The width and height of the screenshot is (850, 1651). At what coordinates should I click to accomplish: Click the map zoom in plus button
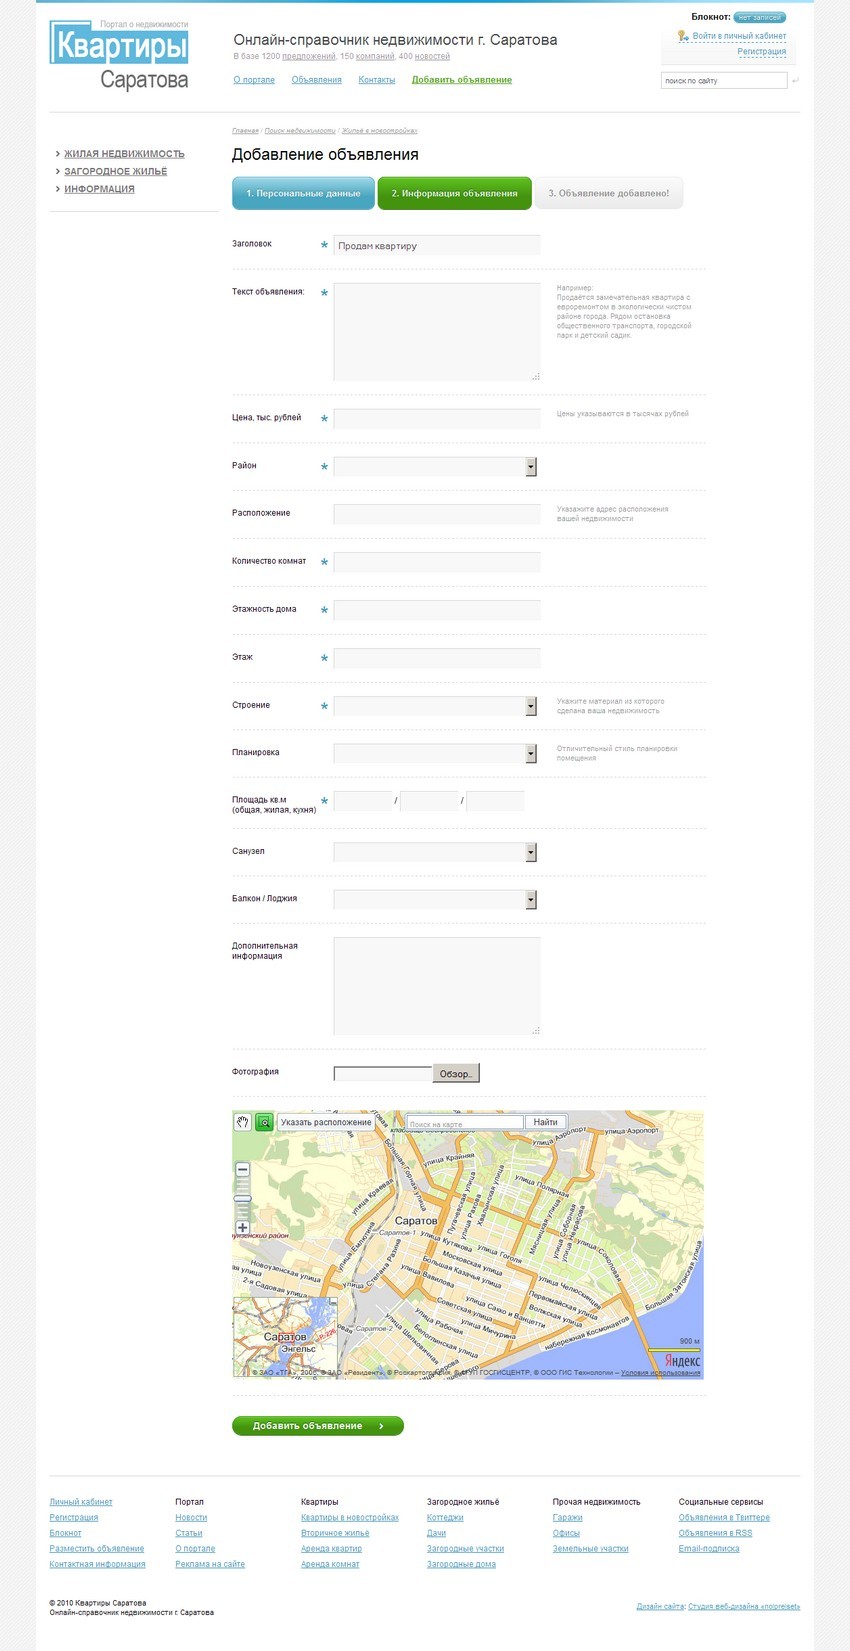tap(242, 1227)
